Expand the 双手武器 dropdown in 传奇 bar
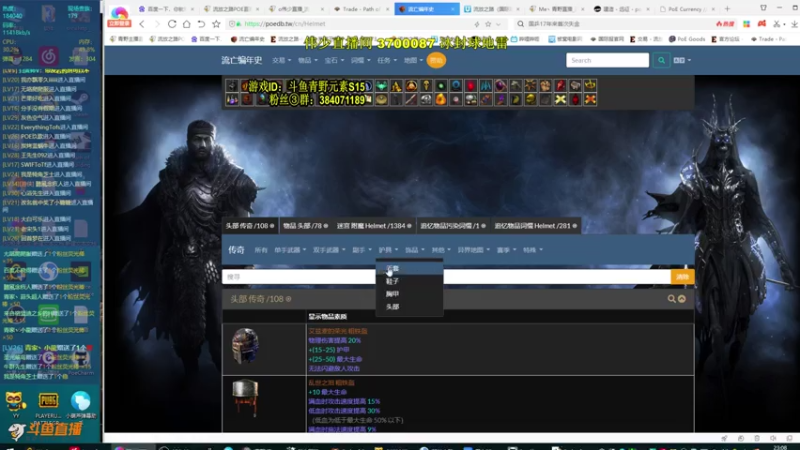Viewport: 800px width, 450px height. point(329,250)
